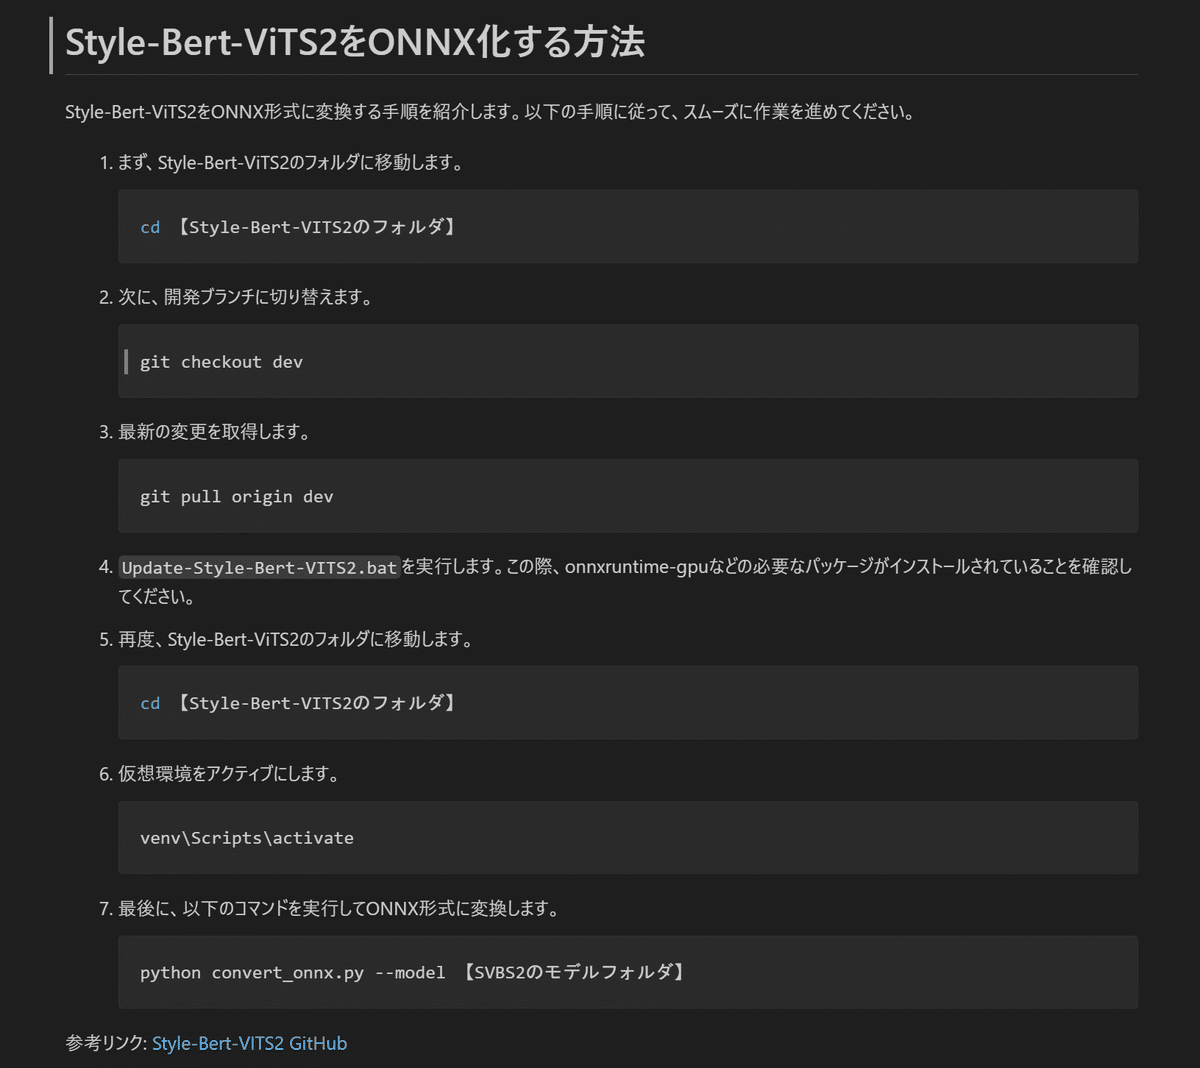The width and height of the screenshot is (1200, 1068).
Task: Click the convert_onnx.py command code block
Action: (628, 972)
